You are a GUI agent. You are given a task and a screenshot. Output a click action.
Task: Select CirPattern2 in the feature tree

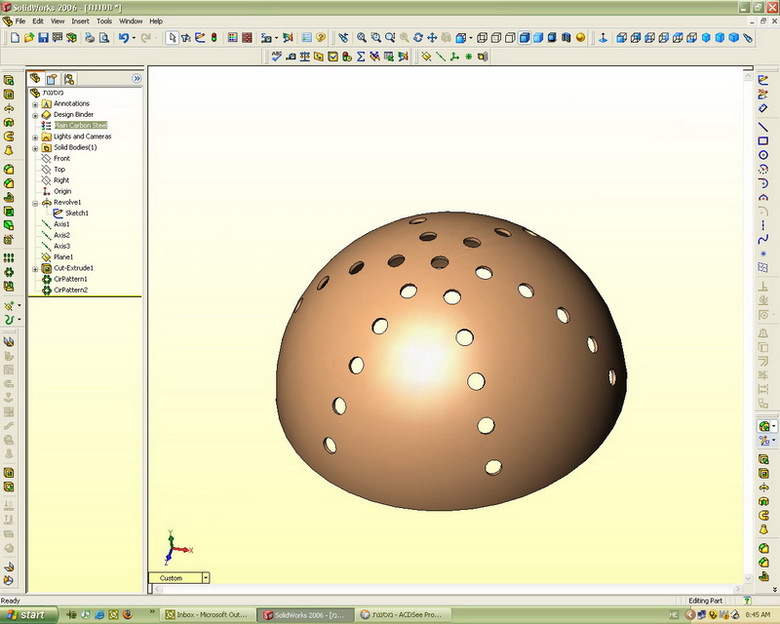[x=70, y=290]
